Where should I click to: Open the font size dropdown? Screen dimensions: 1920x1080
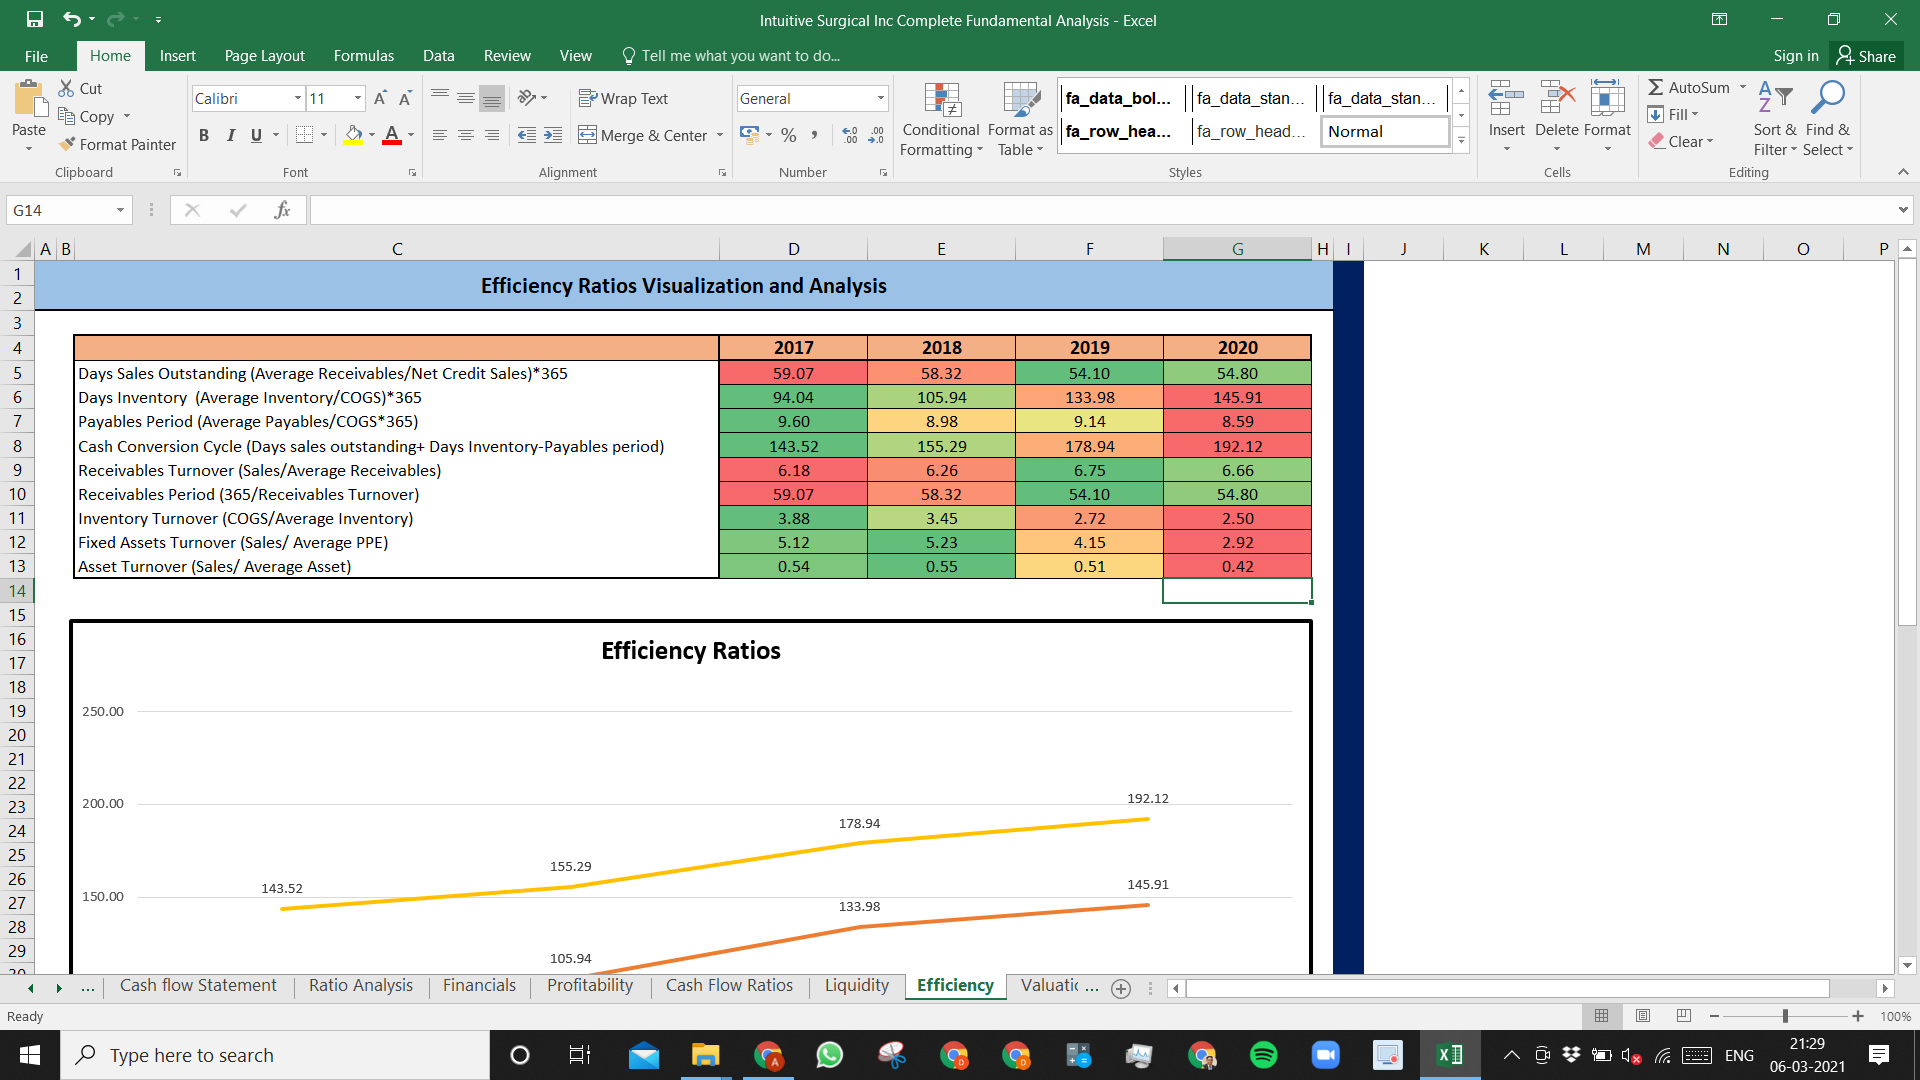[357, 98]
